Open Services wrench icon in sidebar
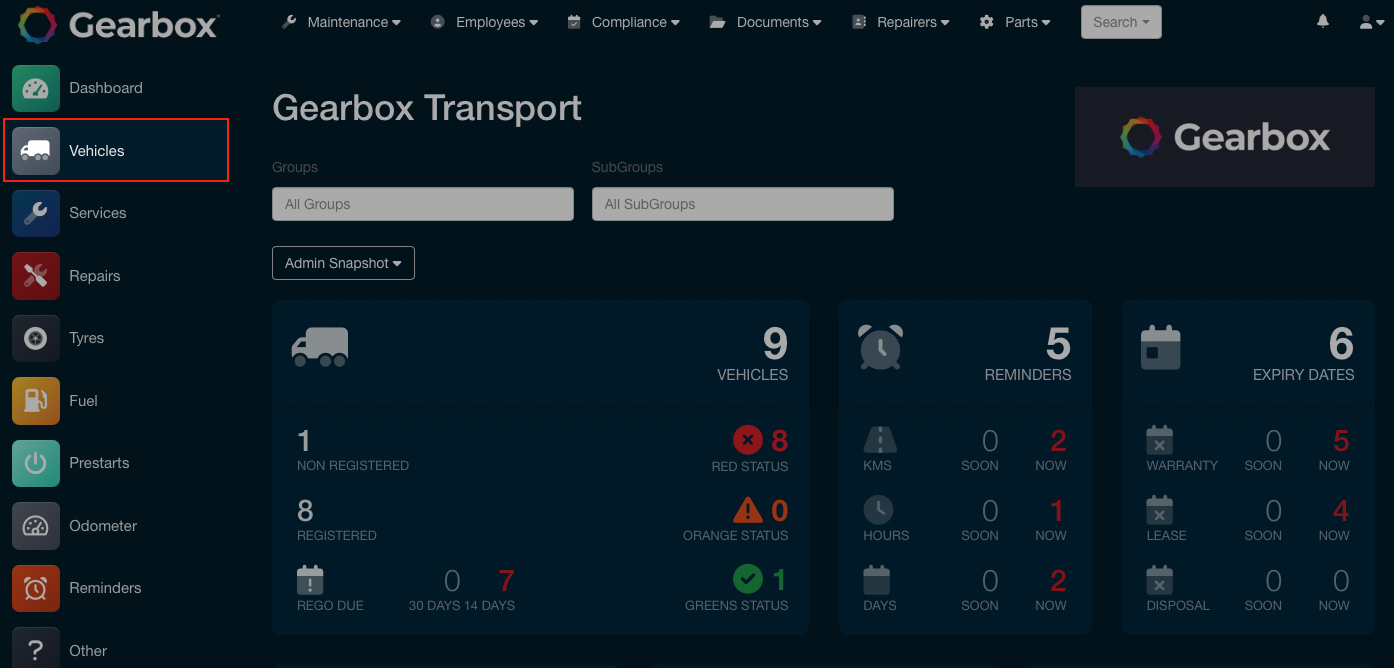 [x=36, y=213]
